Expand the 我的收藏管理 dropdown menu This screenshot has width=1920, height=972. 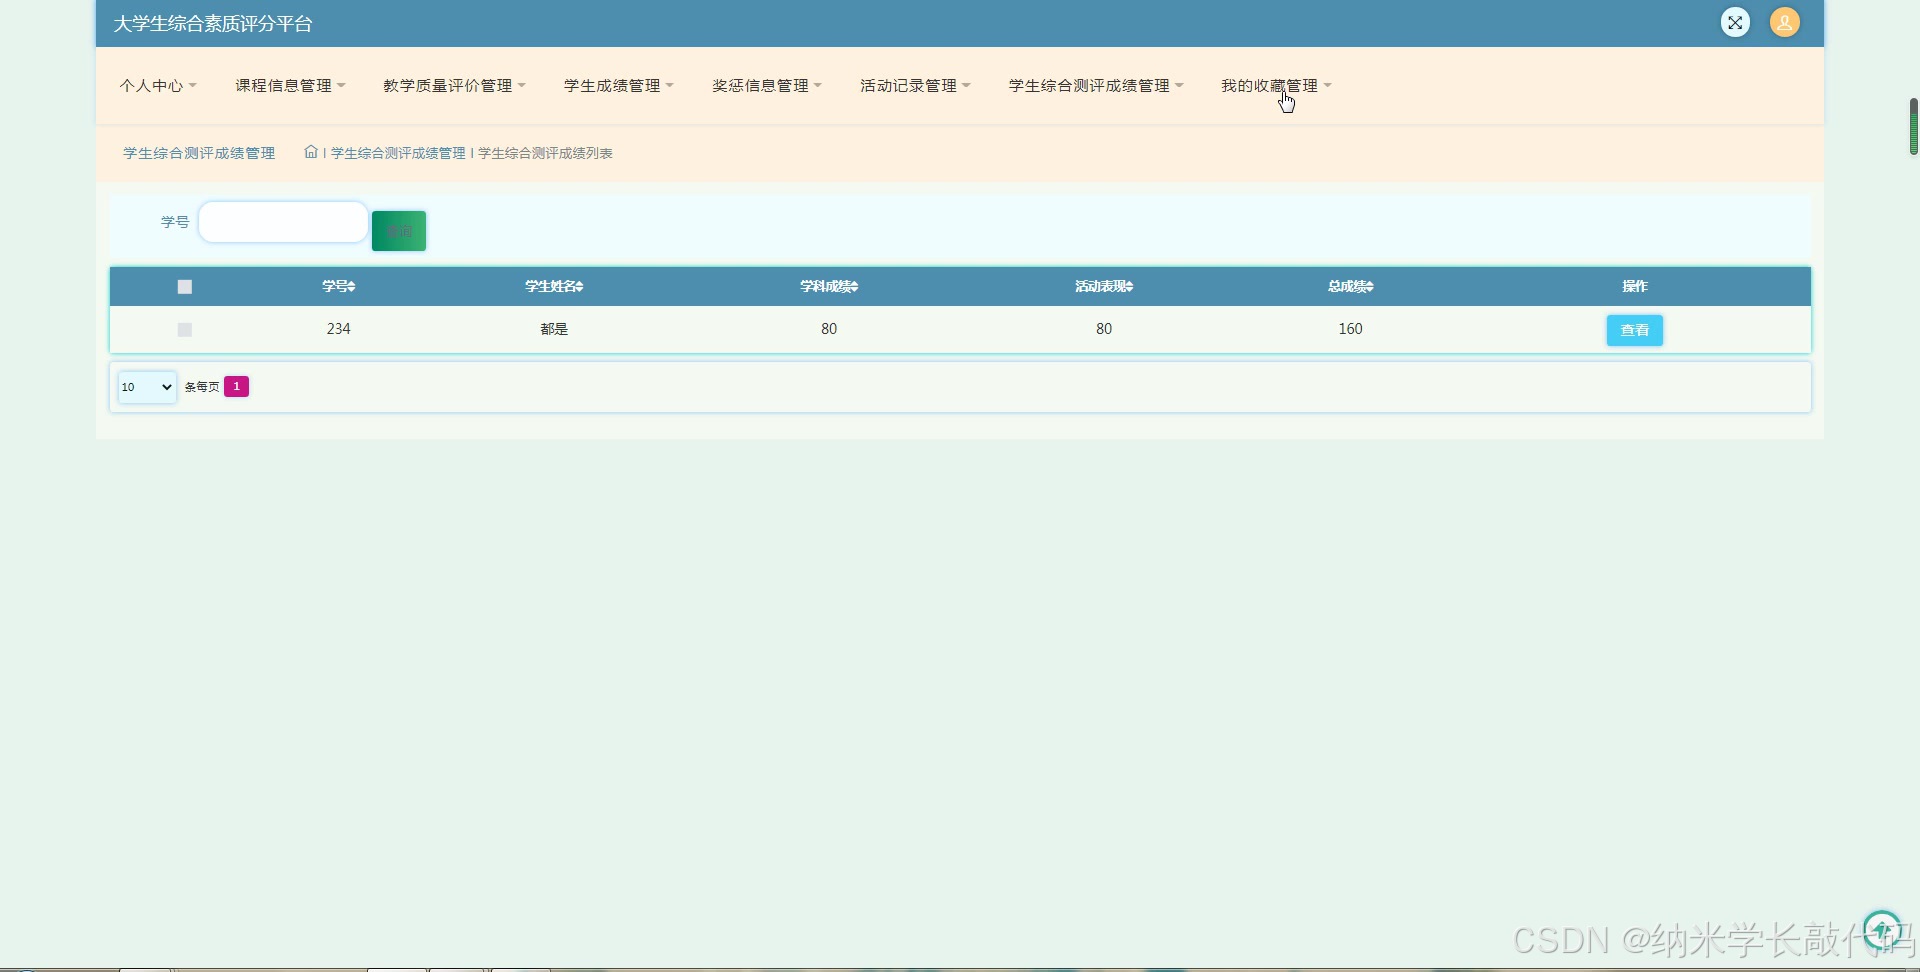(x=1276, y=86)
